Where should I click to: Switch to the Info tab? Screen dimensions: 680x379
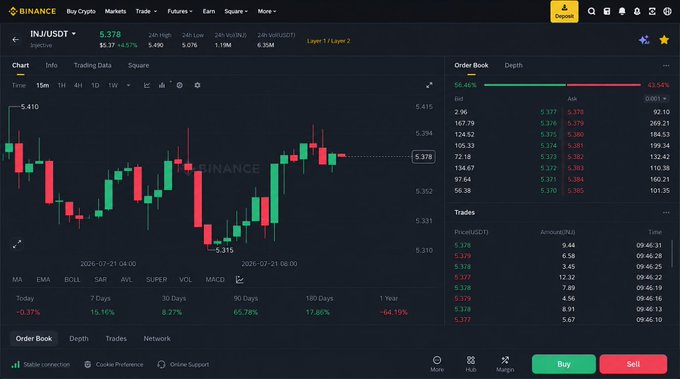pyautogui.click(x=51, y=65)
